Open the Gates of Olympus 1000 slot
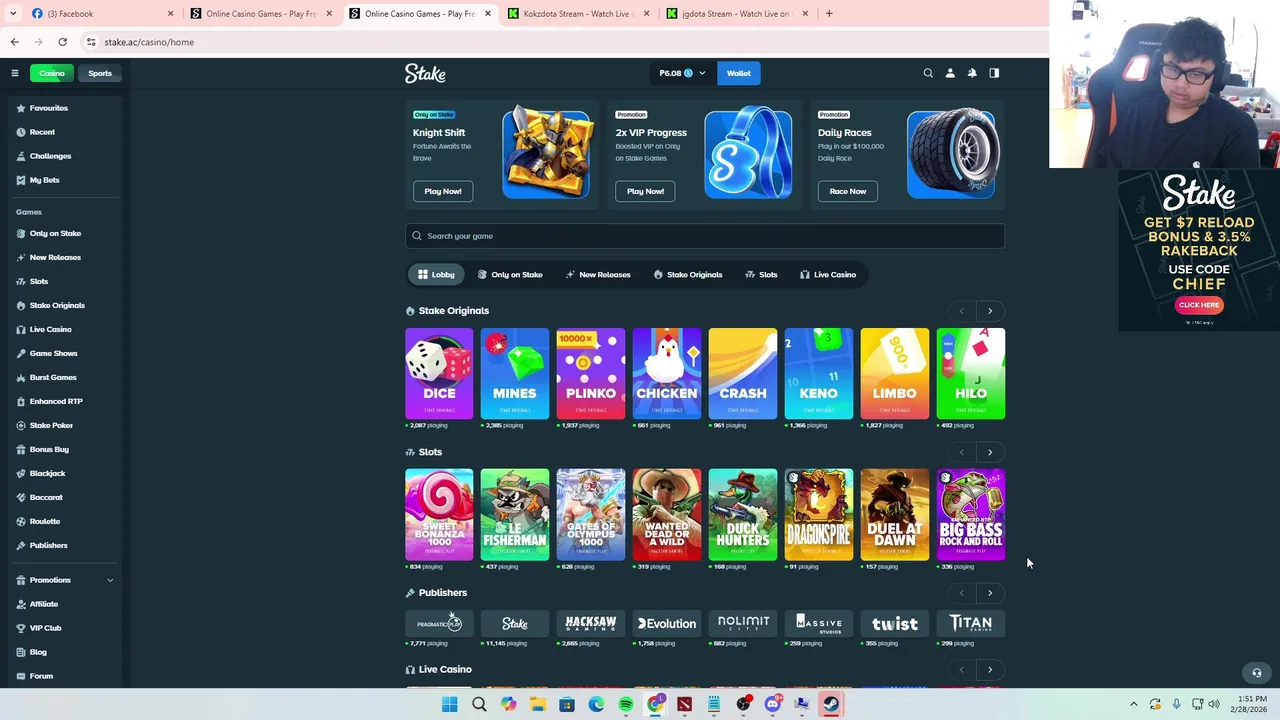Screen dimensions: 1280x720 coord(591,514)
